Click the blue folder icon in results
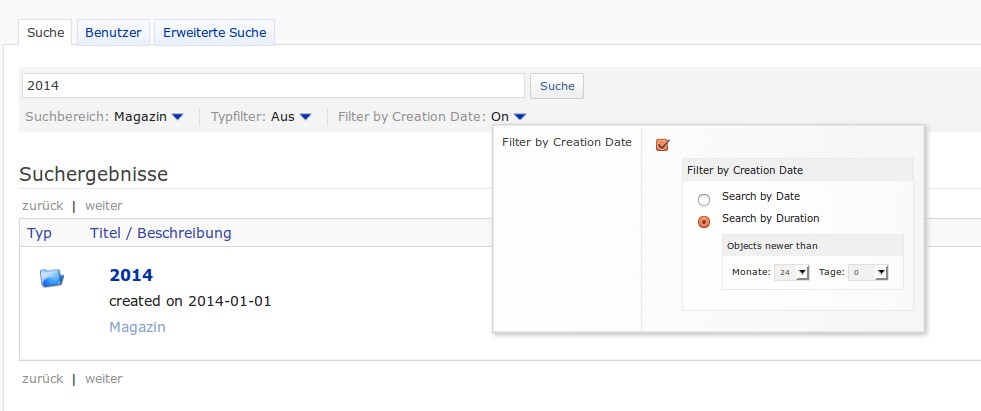Image resolution: width=981 pixels, height=411 pixels. [52, 278]
